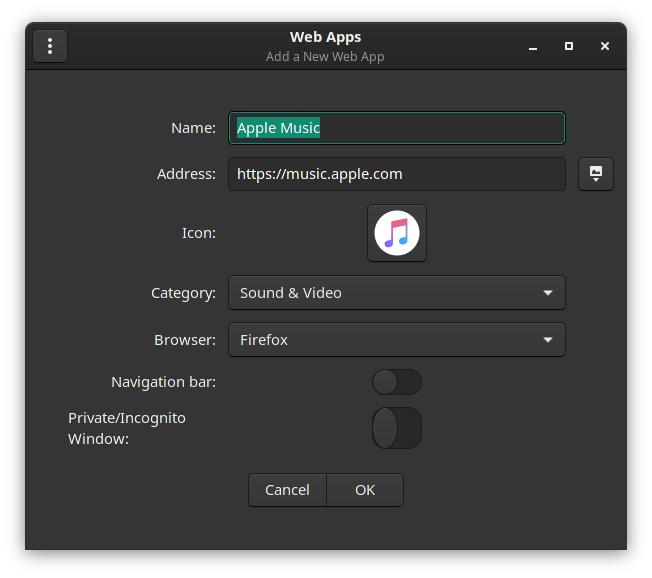Image resolution: width=652 pixels, height=578 pixels.
Task: Open the Category dropdown showing Sound & Video
Action: pyautogui.click(x=397, y=293)
